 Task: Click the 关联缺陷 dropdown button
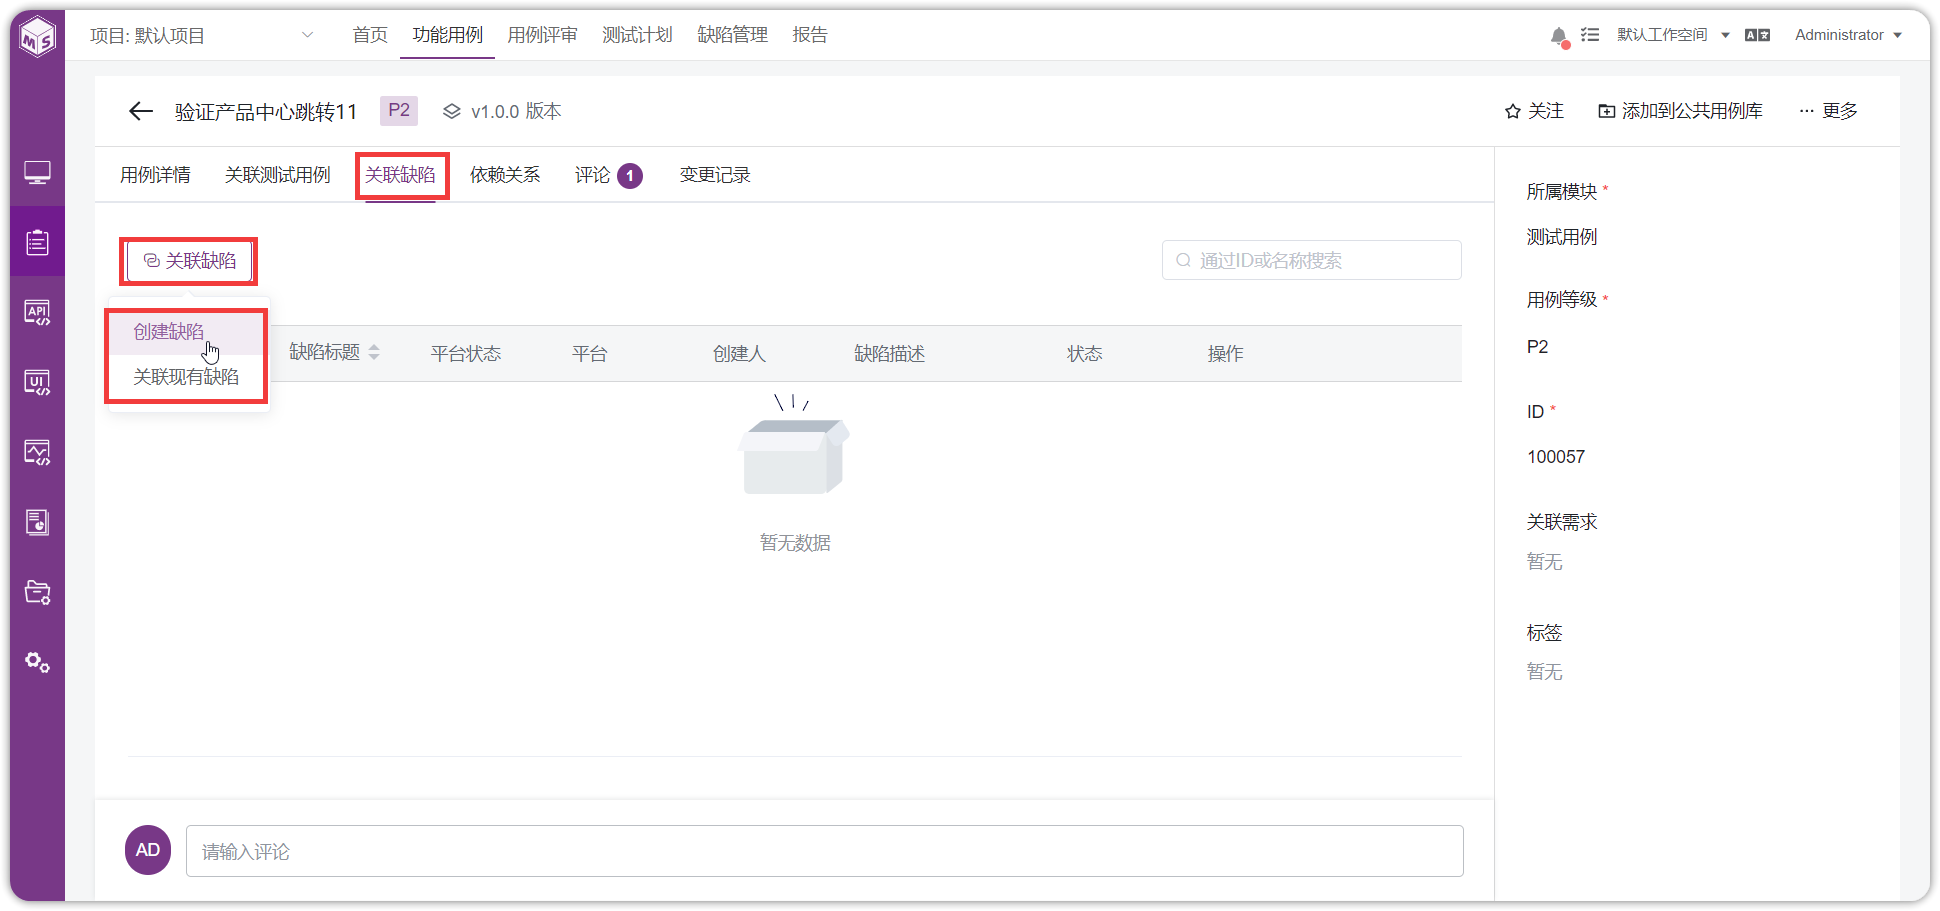(x=189, y=261)
